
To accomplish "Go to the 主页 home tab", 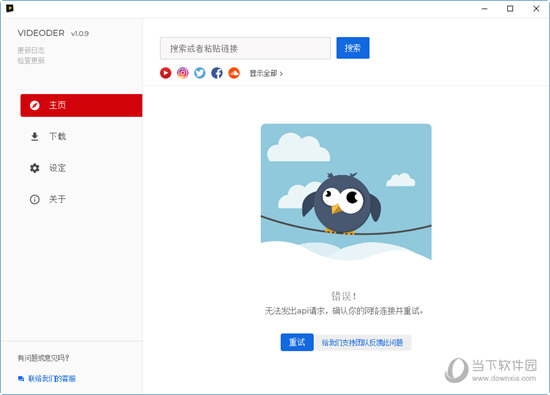I will tap(81, 105).
